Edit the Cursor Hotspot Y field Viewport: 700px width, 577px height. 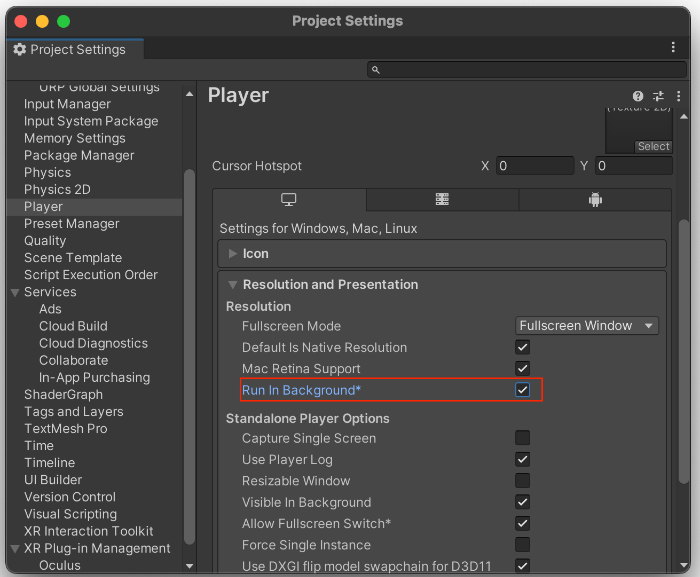coord(633,166)
